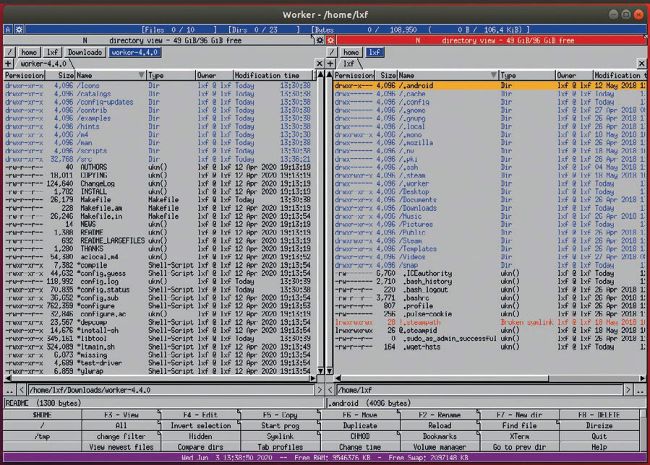This screenshot has height=465, width=650.
Task: Switch to the worker-4.4.0 tab
Action: pyautogui.click(x=44, y=64)
